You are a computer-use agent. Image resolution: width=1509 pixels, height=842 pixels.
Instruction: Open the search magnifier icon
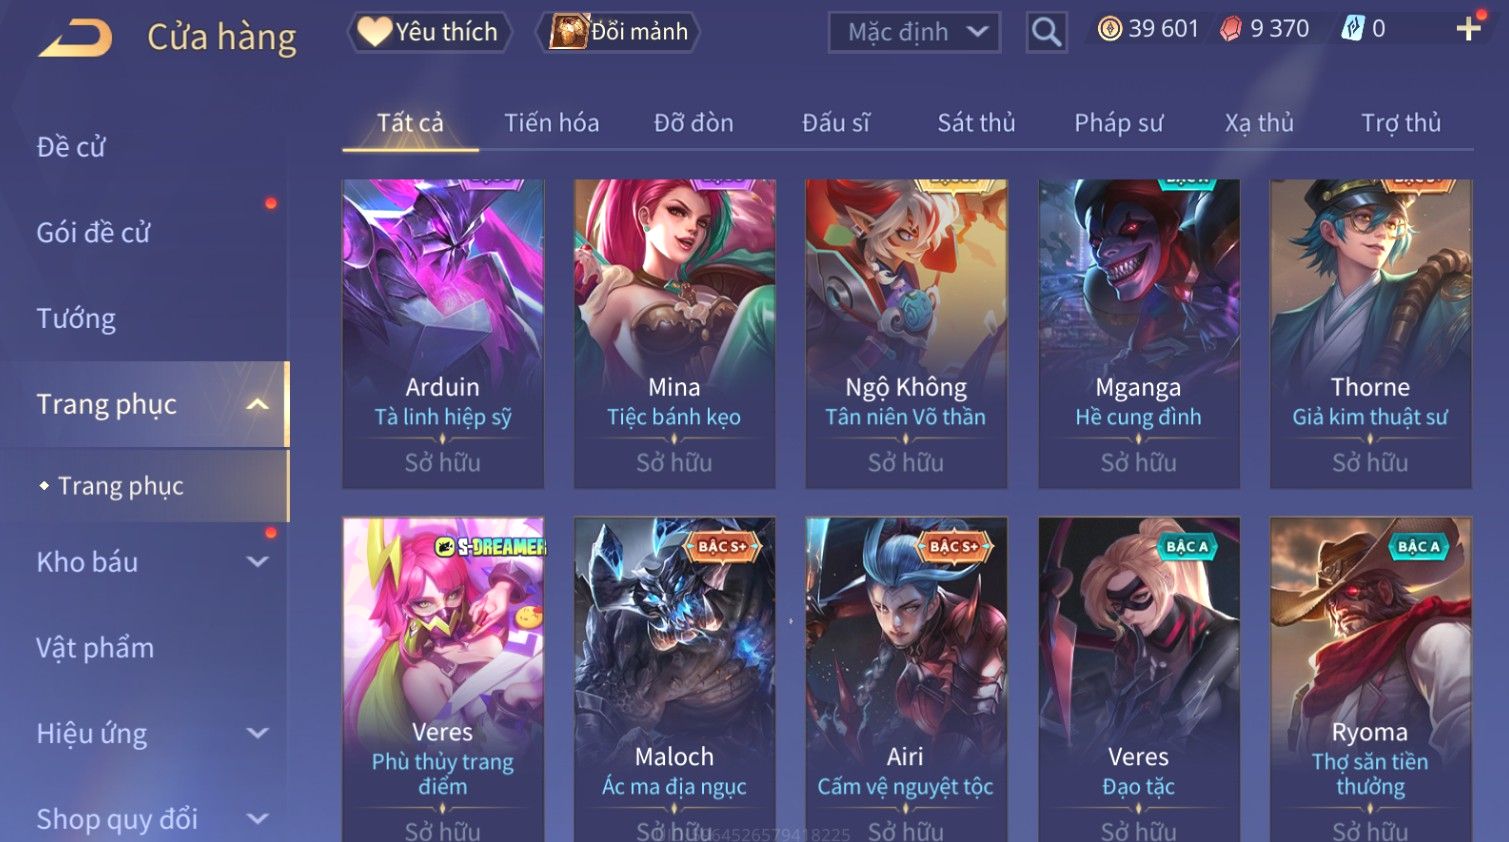coord(1046,33)
